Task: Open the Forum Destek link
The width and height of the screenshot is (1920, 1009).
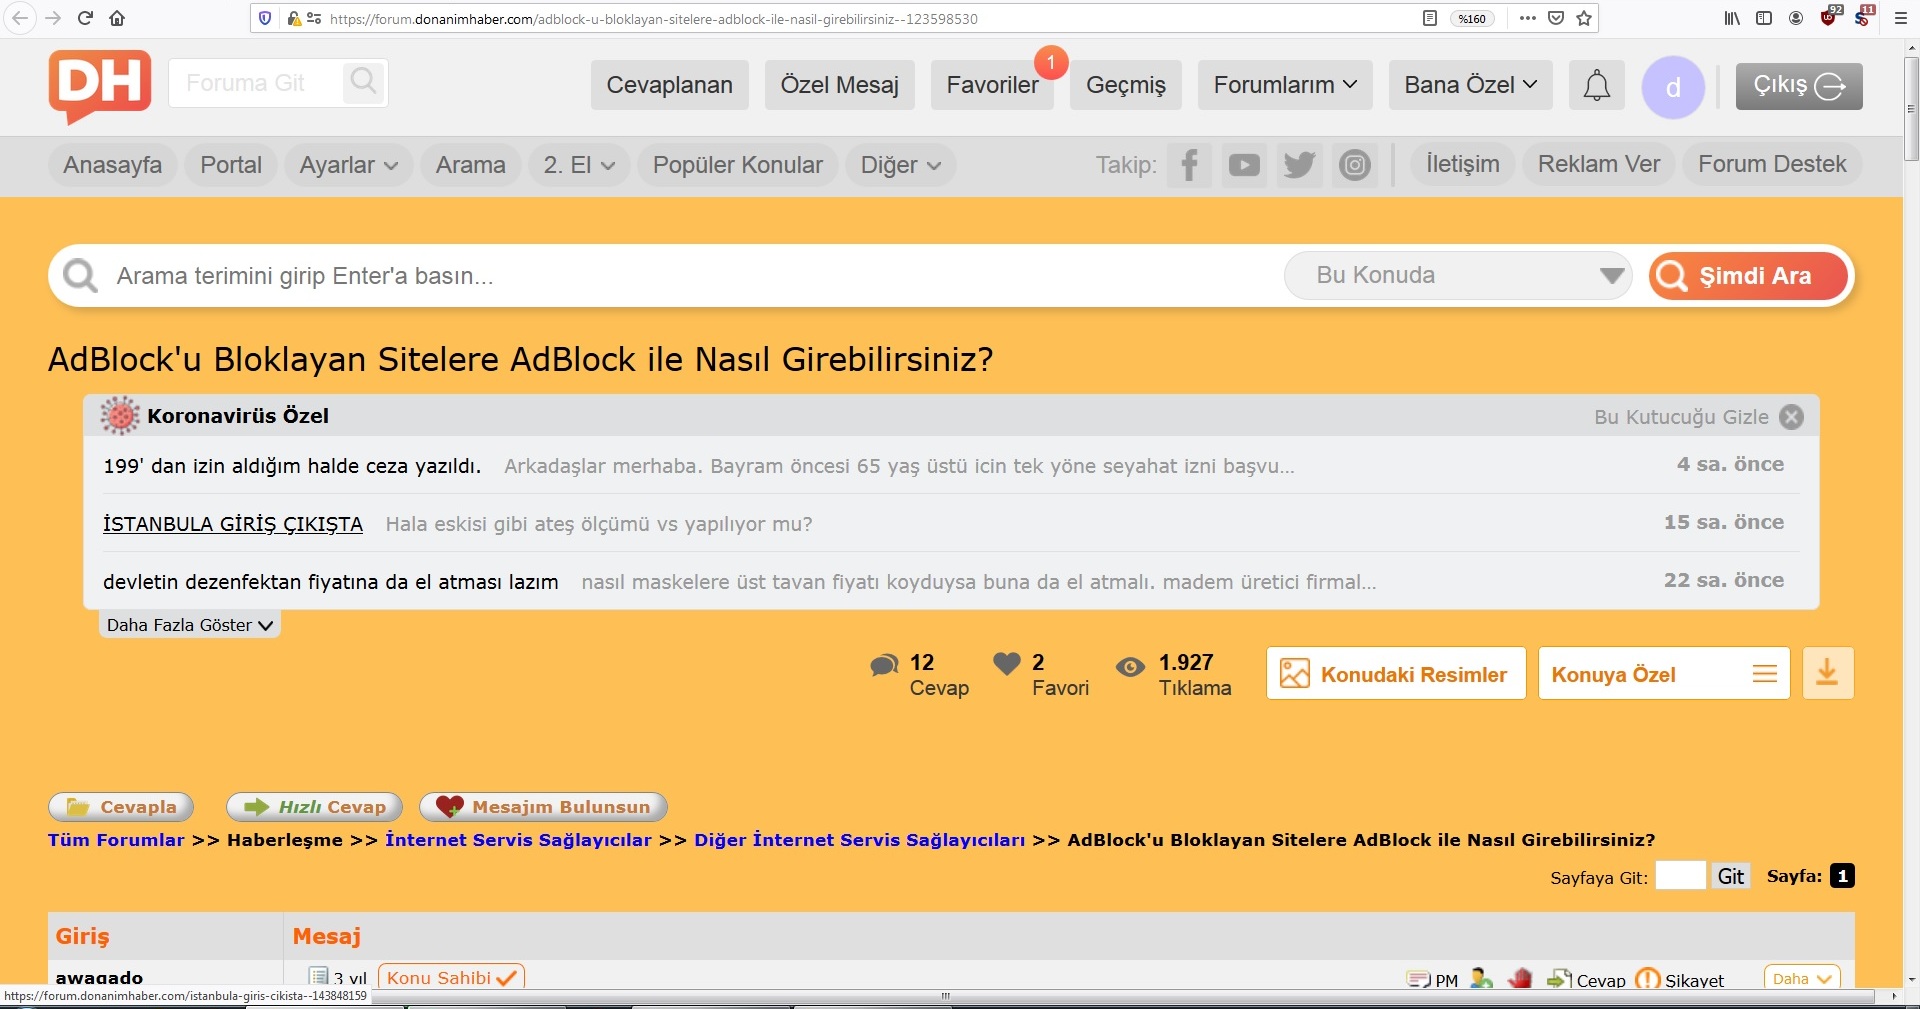Action: click(1772, 164)
